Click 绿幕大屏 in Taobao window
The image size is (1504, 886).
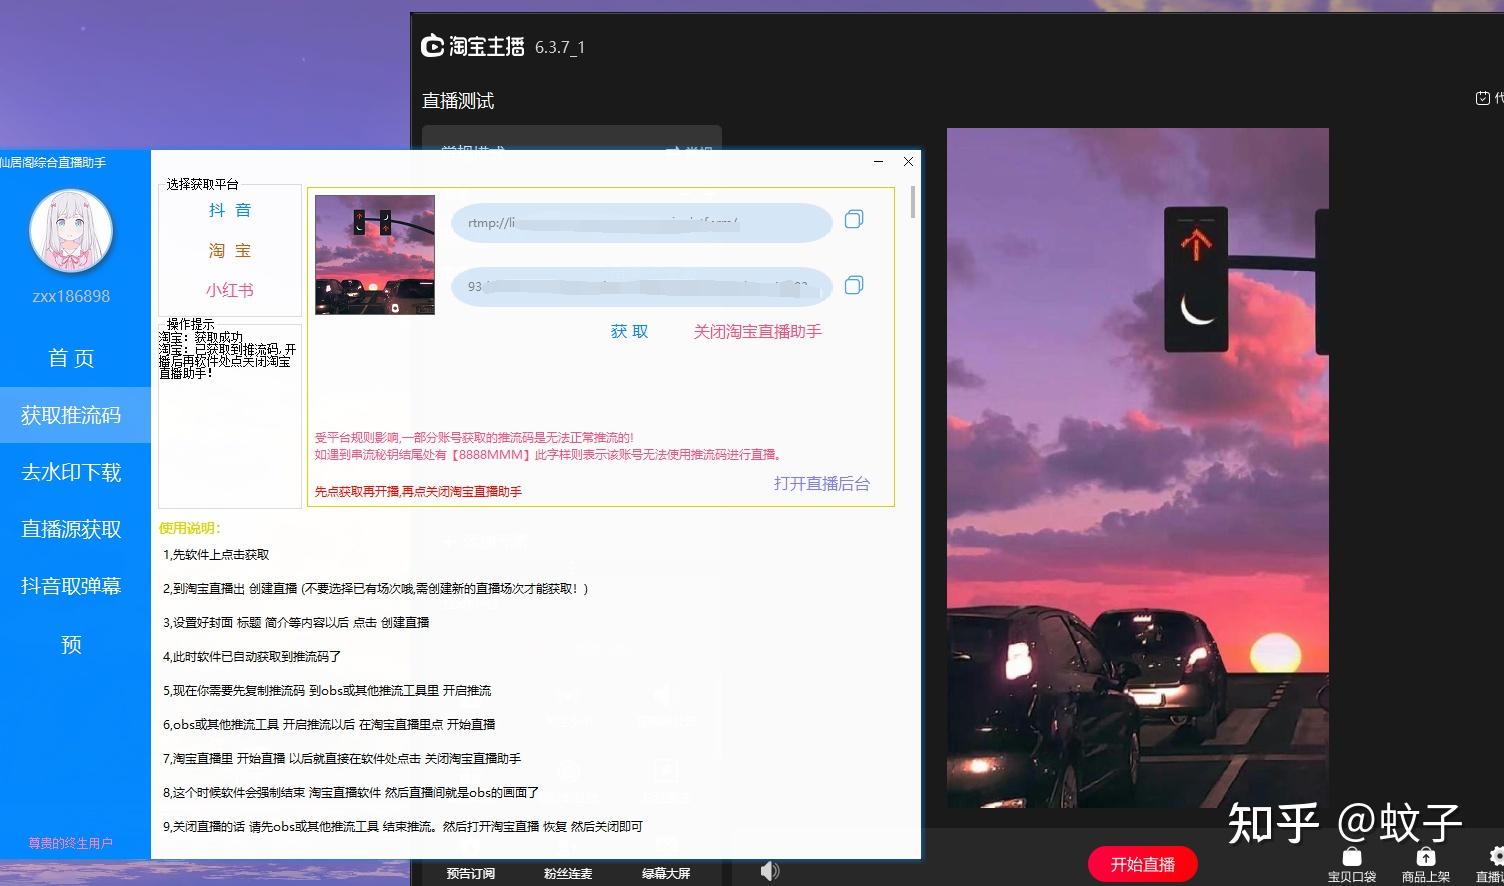click(x=666, y=873)
